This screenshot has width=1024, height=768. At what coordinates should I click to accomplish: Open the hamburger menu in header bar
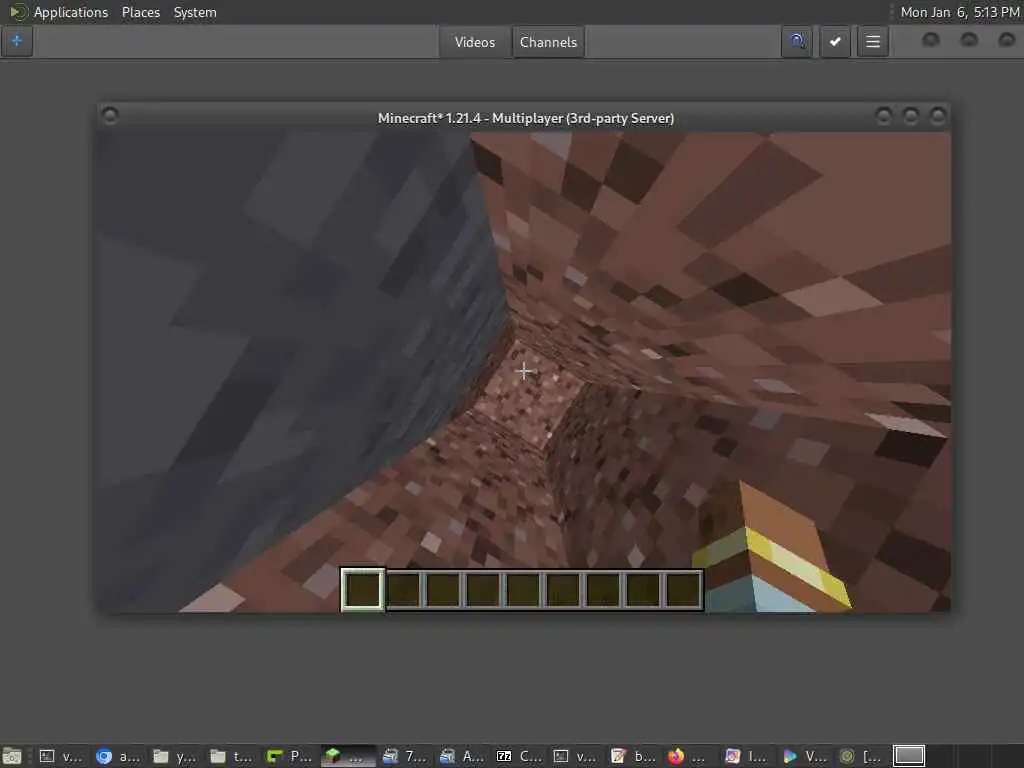click(x=872, y=42)
